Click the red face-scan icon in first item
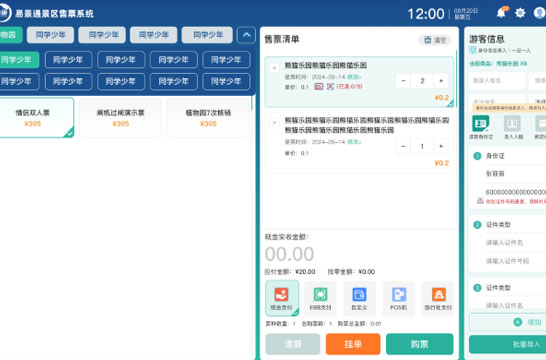This screenshot has width=546, height=360. coord(330,87)
